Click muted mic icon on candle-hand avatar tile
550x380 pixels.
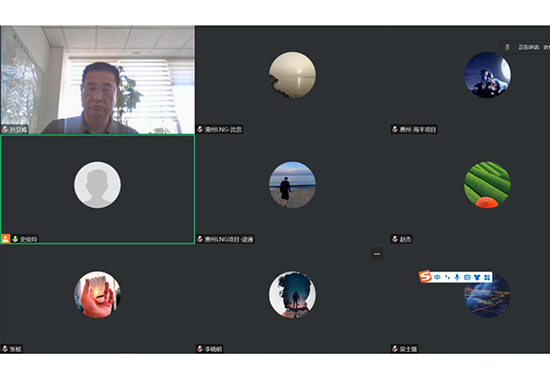point(5,349)
